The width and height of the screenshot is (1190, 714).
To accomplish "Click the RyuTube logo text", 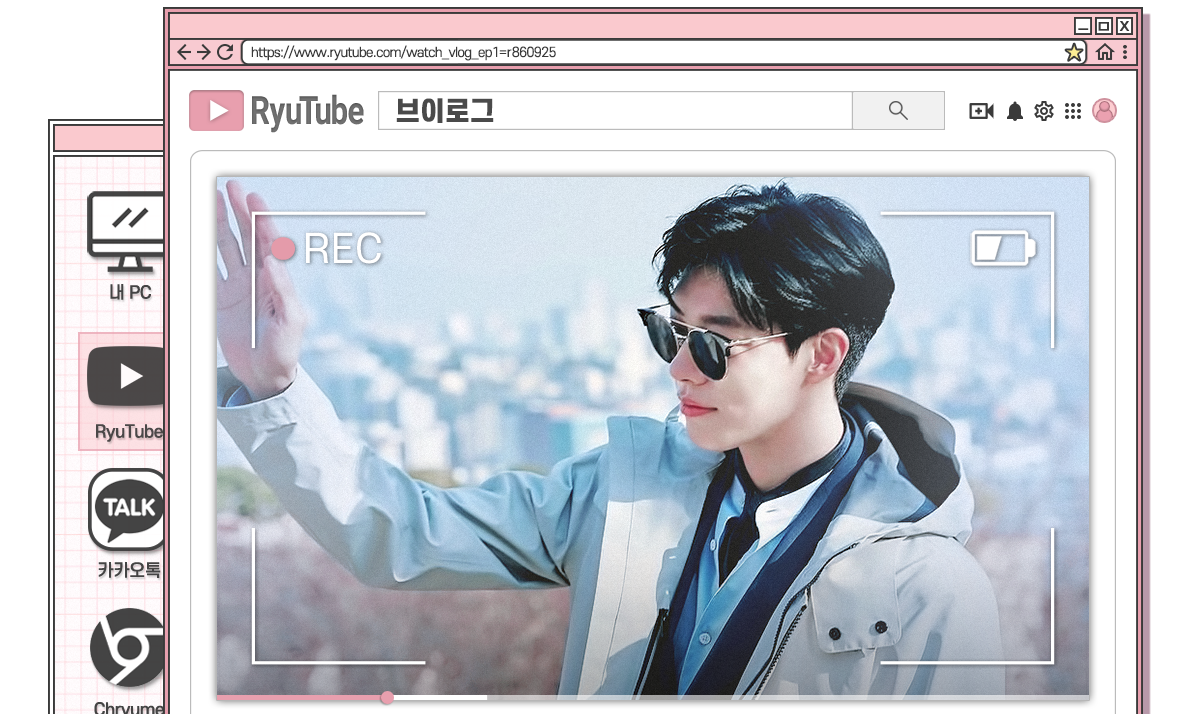I will coord(307,112).
